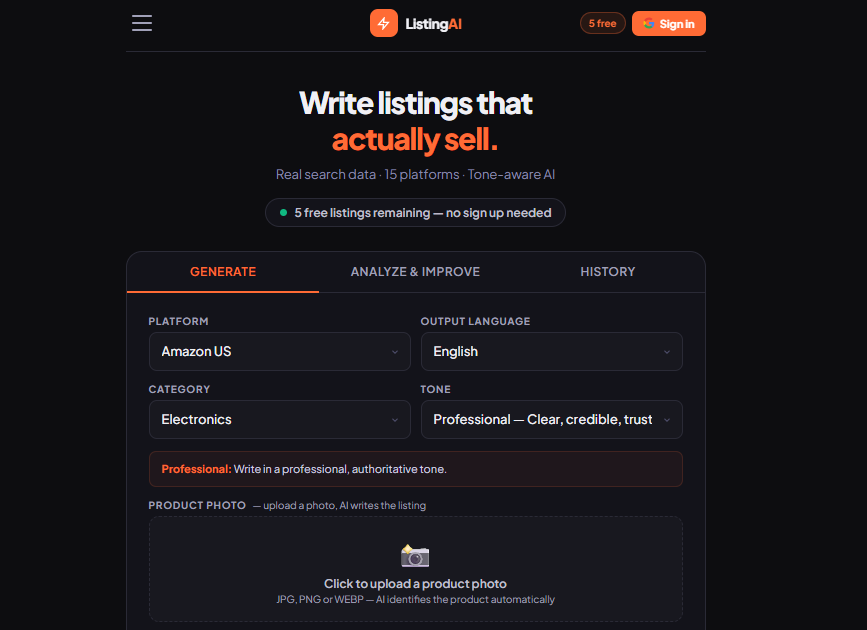Click the Tone dropdown chevron arrow
867x630 pixels.
pos(666,419)
